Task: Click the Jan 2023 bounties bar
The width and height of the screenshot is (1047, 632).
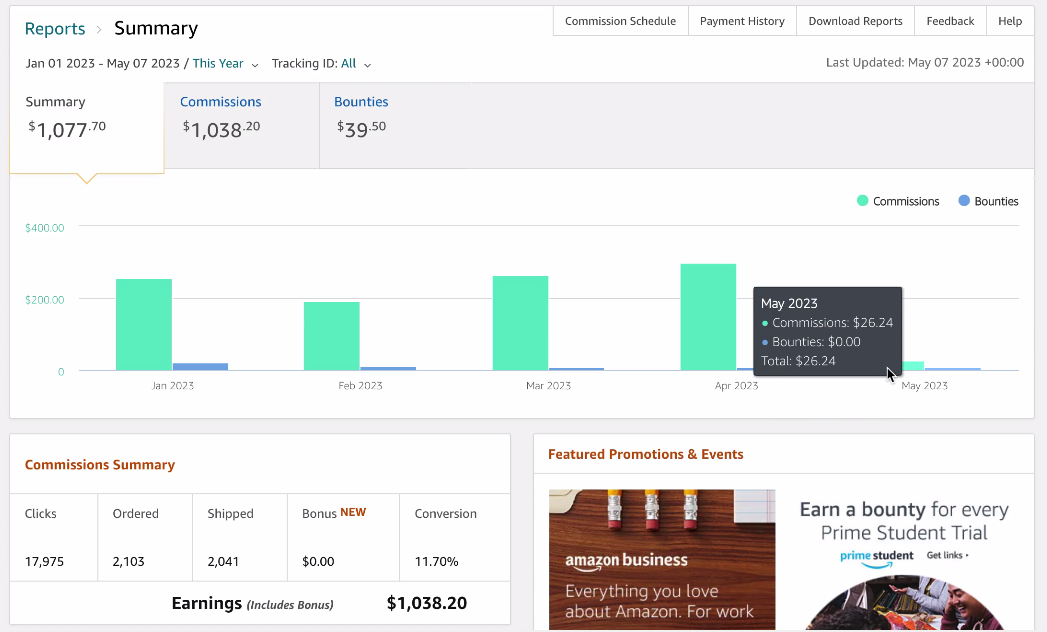Action: 200,367
